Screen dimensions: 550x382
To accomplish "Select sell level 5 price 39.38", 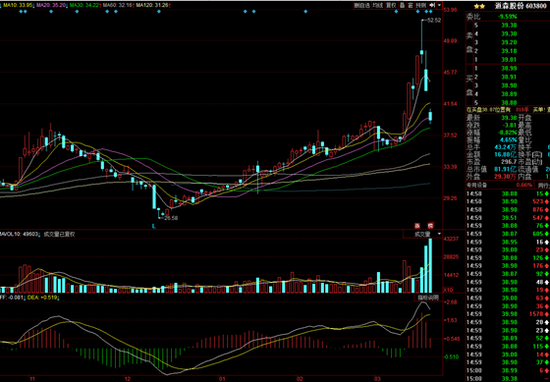I will point(508,25).
